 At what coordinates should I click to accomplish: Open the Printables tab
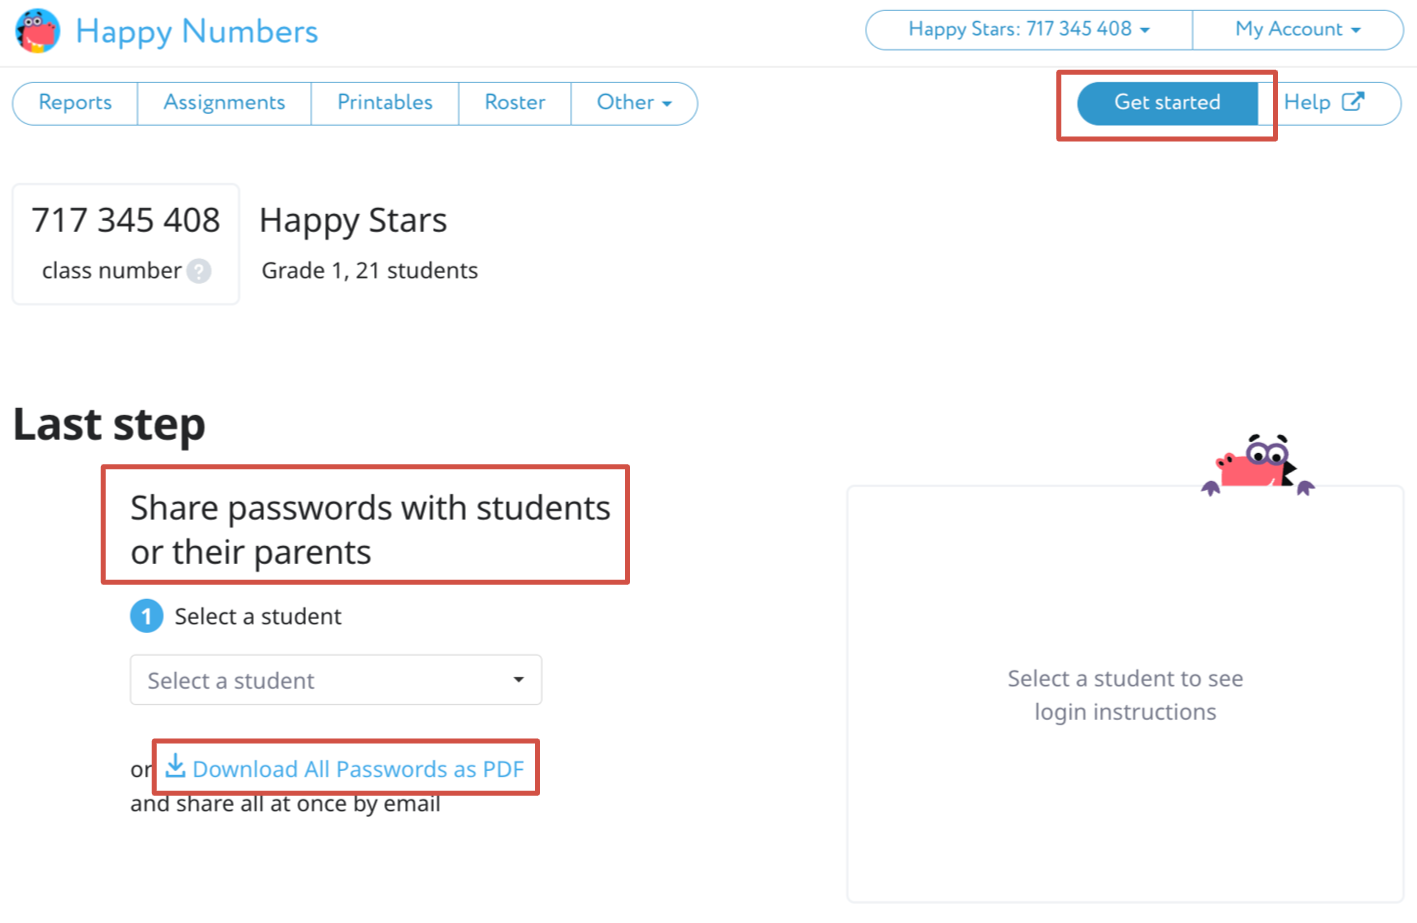coord(385,103)
